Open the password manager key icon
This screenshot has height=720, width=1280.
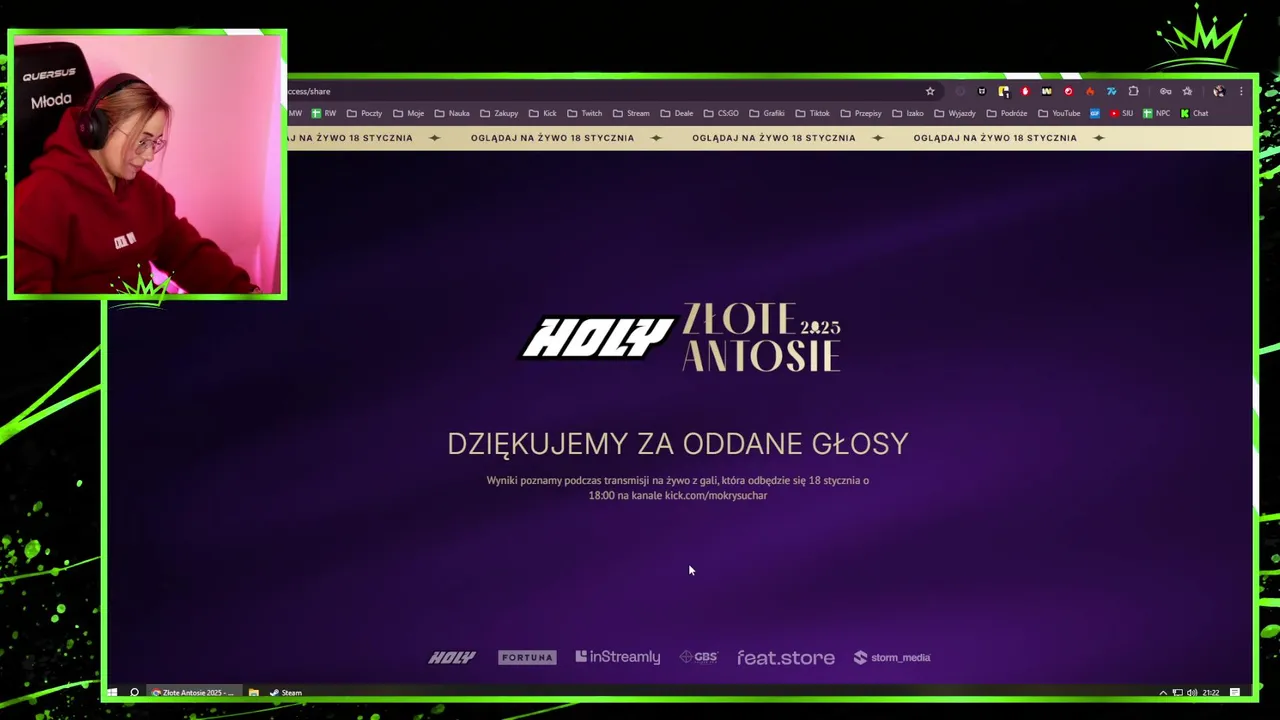(1165, 91)
